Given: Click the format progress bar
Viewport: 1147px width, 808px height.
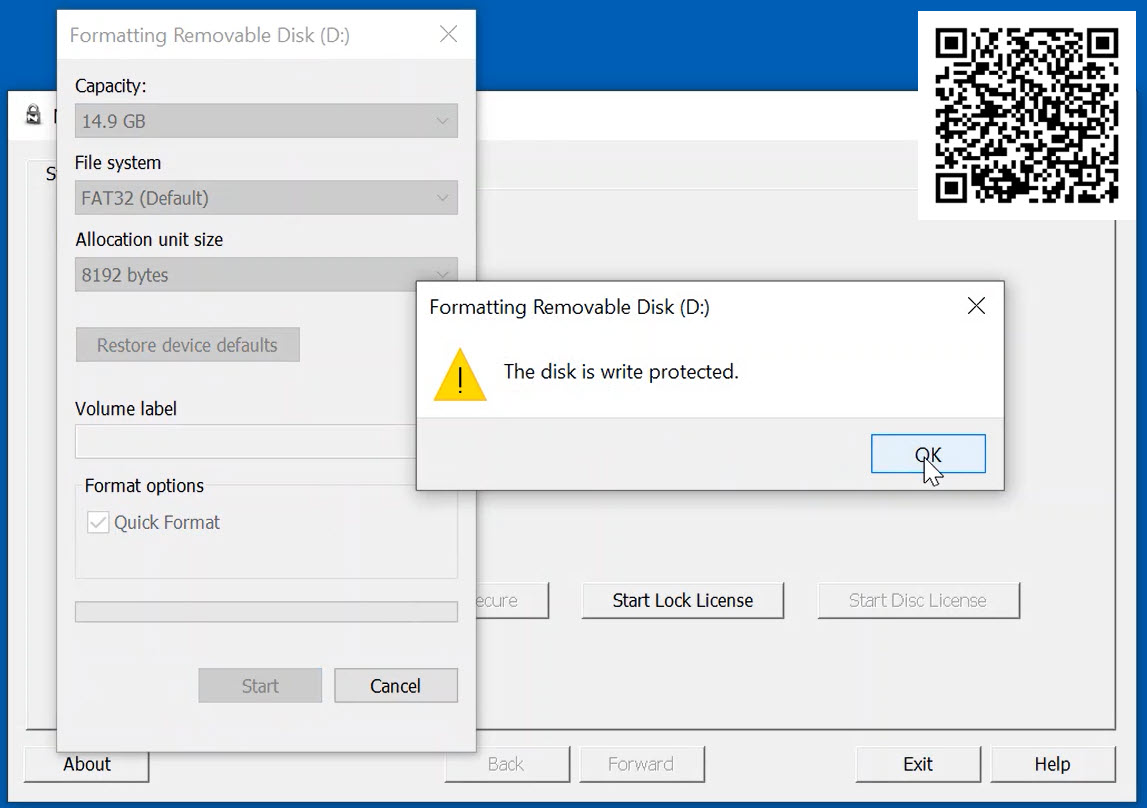Looking at the screenshot, I should (x=266, y=611).
